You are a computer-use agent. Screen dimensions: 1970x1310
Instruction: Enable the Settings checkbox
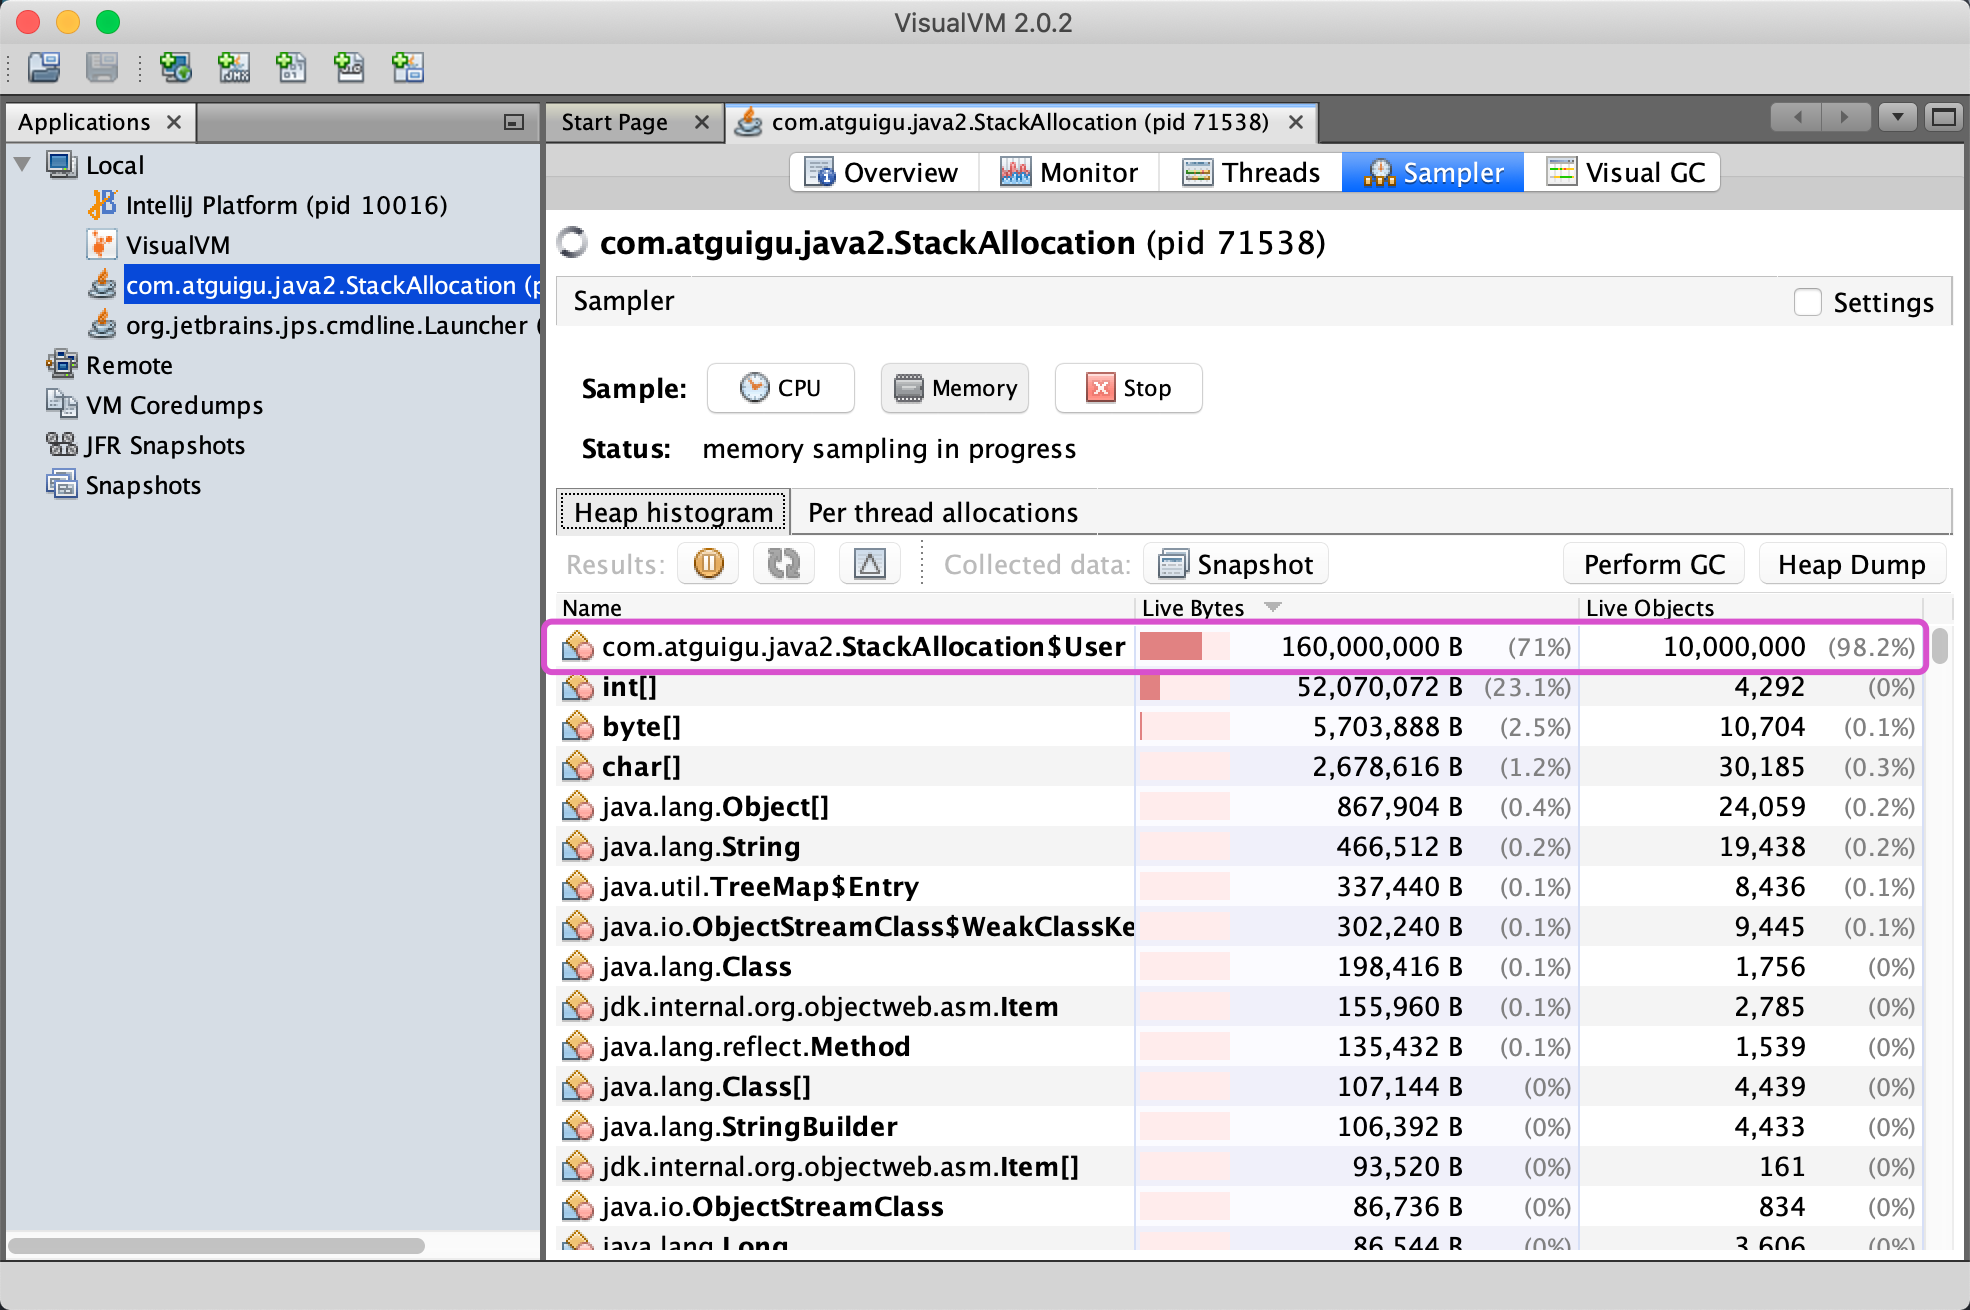coord(1807,302)
